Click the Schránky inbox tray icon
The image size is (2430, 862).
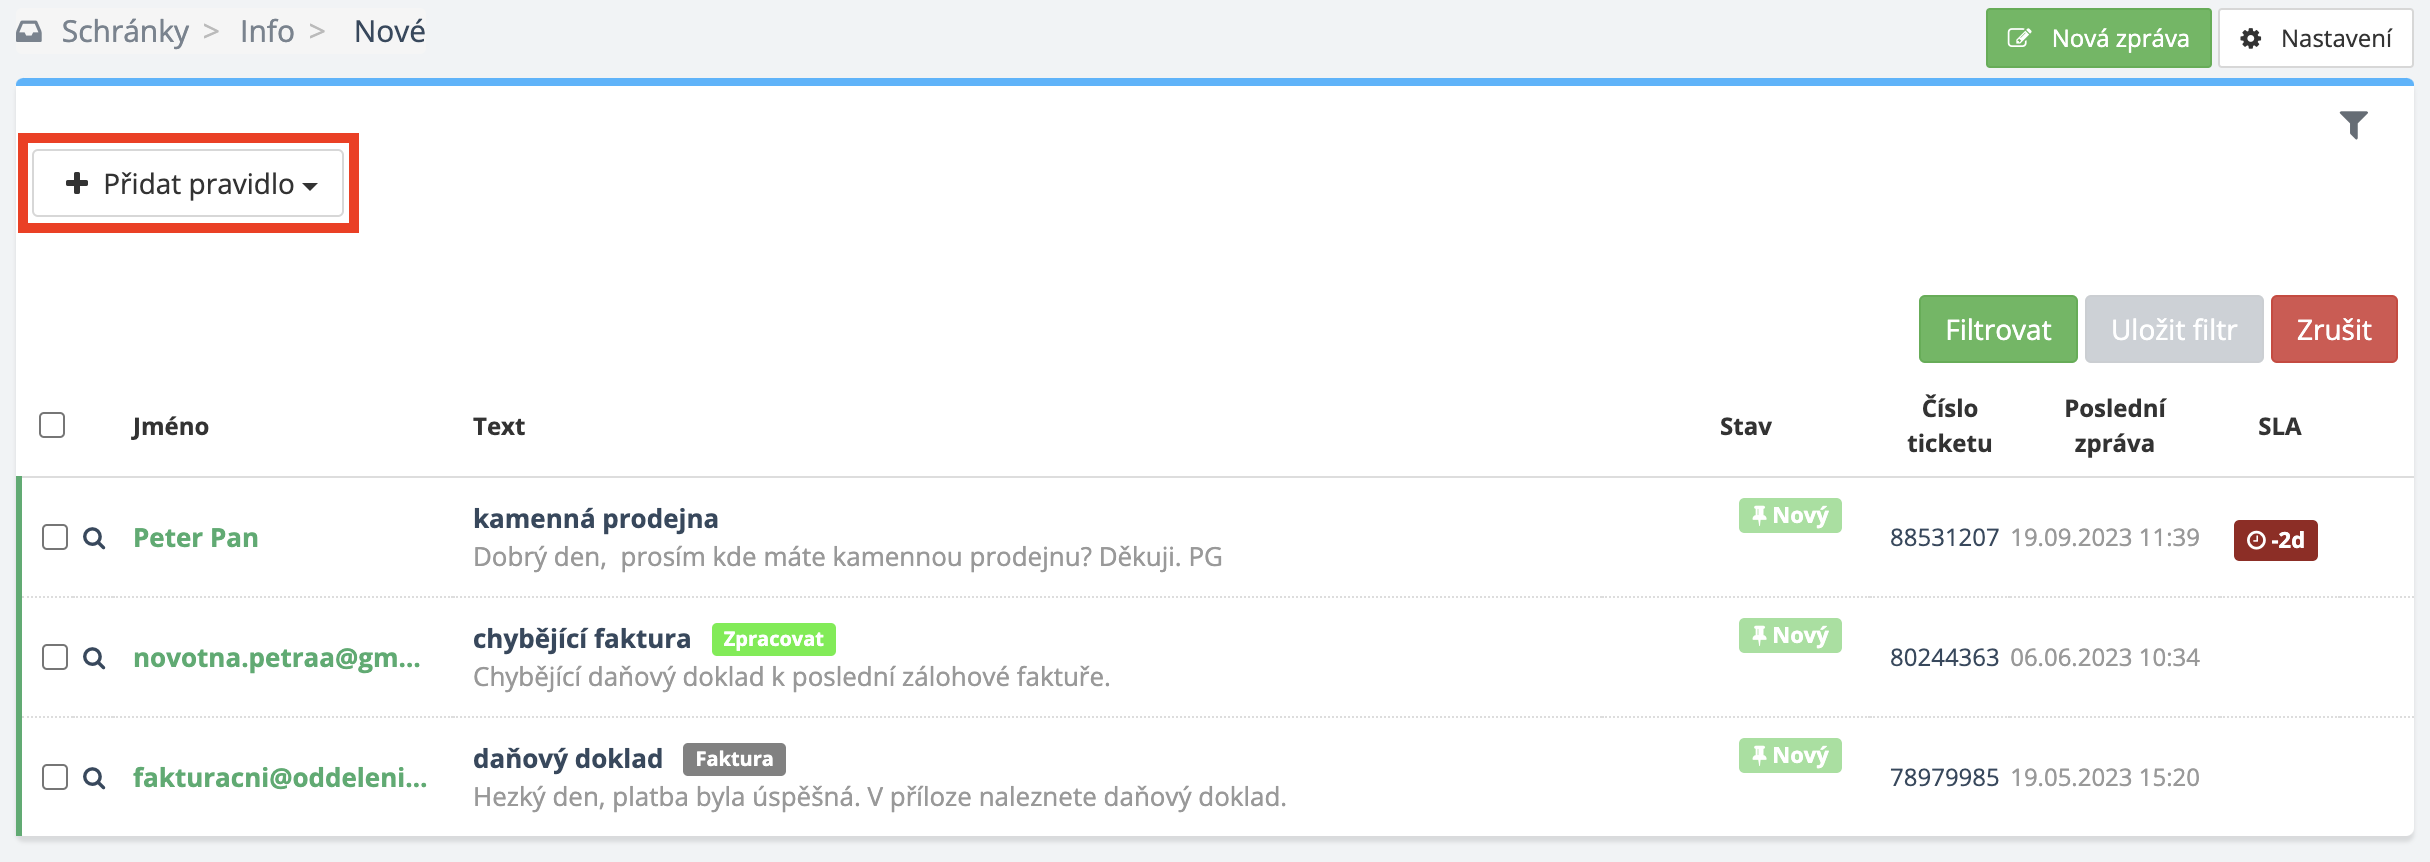pyautogui.click(x=29, y=32)
